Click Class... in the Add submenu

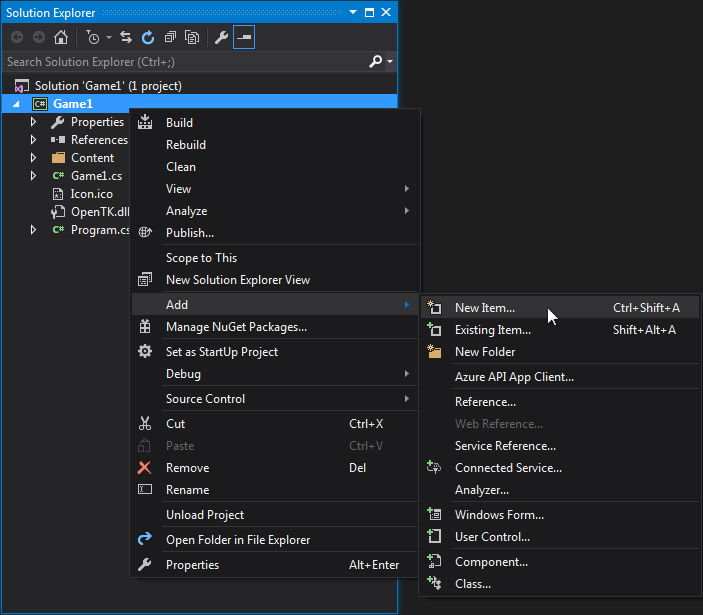click(x=472, y=584)
